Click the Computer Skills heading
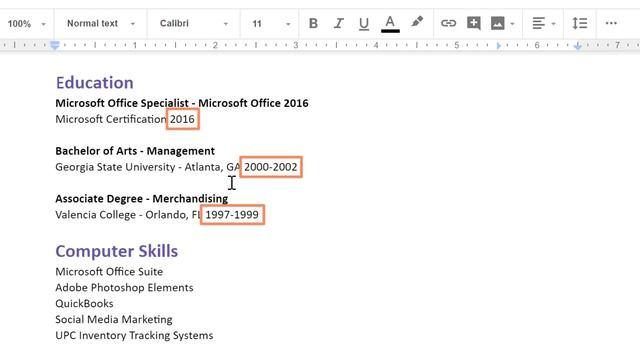The image size is (640, 360). [117, 251]
